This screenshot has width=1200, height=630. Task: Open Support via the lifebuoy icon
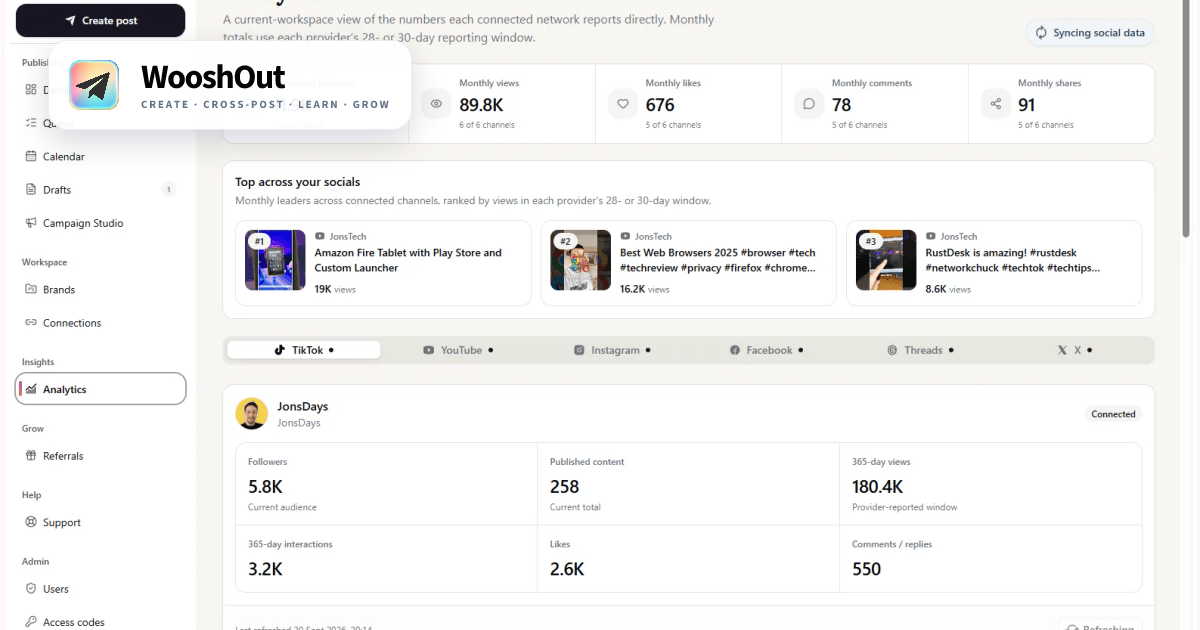[31, 523]
